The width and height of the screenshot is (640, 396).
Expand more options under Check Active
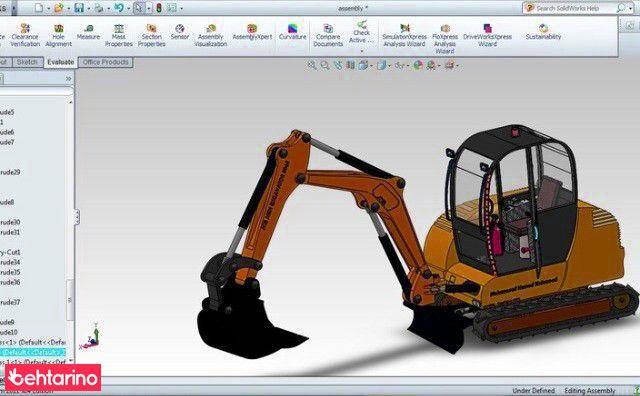[361, 51]
